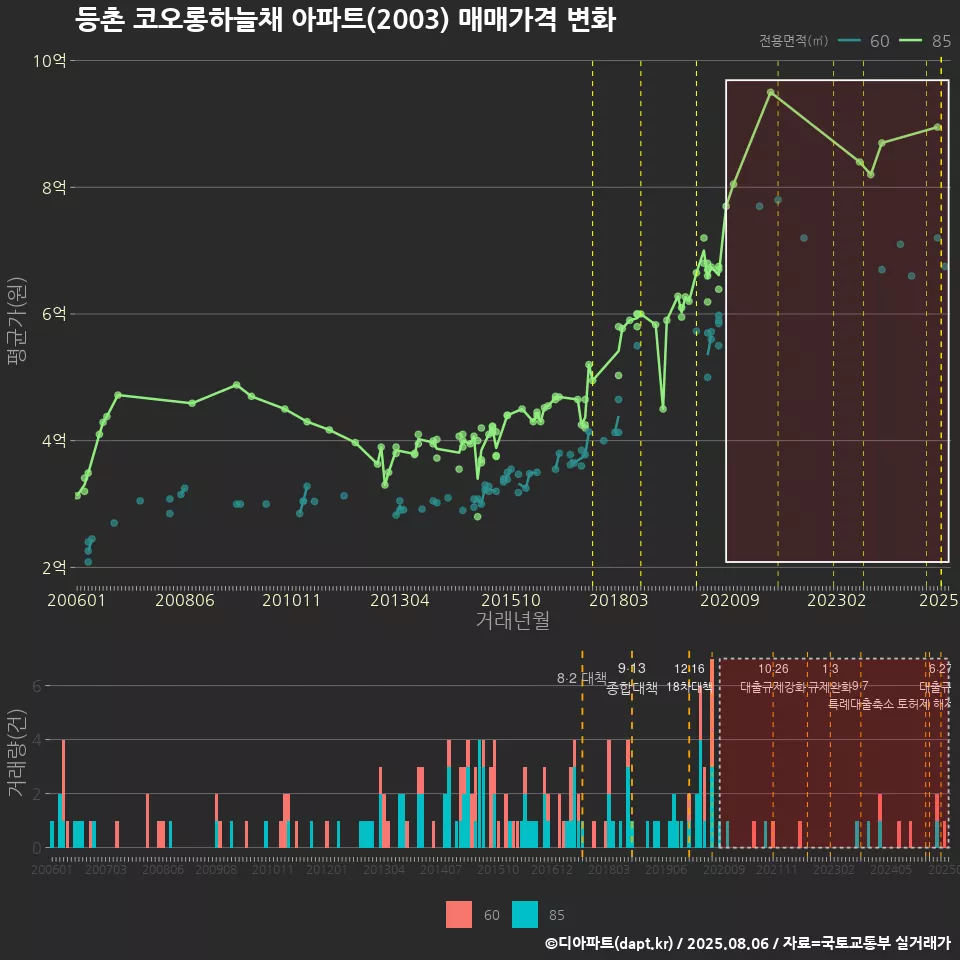This screenshot has height=960, width=960.
Task: Click '201906' on the volume chart axis
Action: pyautogui.click(x=666, y=869)
